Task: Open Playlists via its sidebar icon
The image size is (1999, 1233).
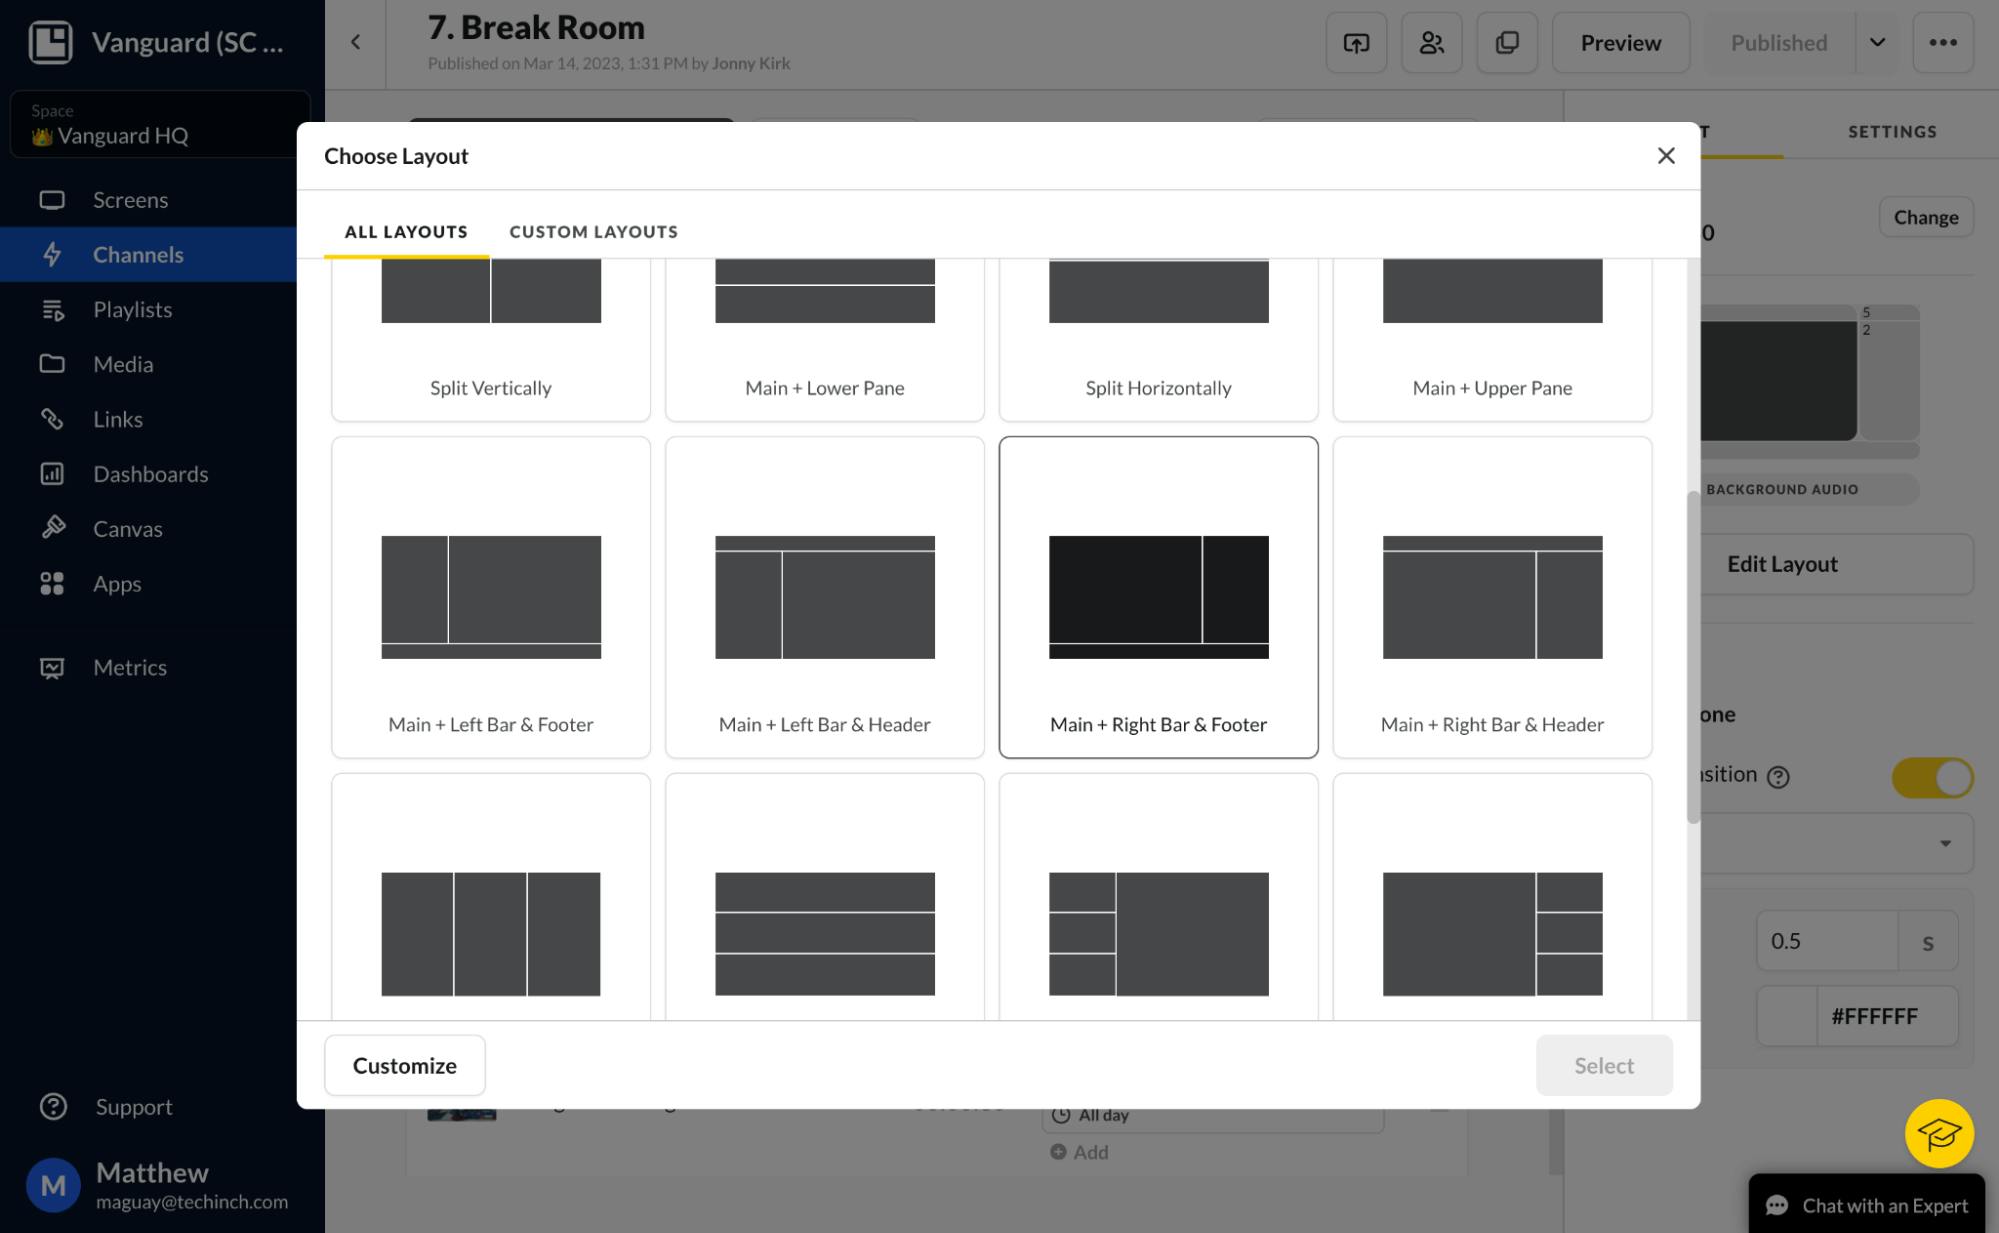Action: click(x=52, y=310)
